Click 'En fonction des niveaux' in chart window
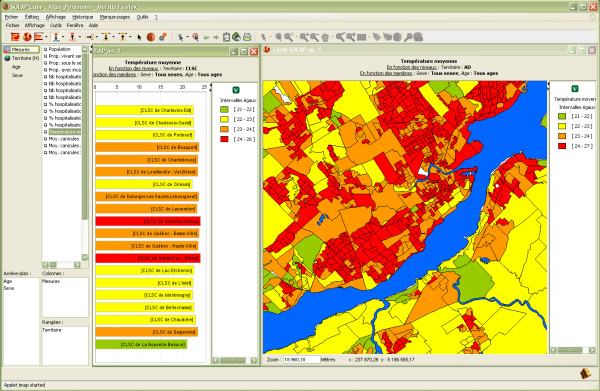Image resolution: width=600 pixels, height=391 pixels. click(x=134, y=68)
